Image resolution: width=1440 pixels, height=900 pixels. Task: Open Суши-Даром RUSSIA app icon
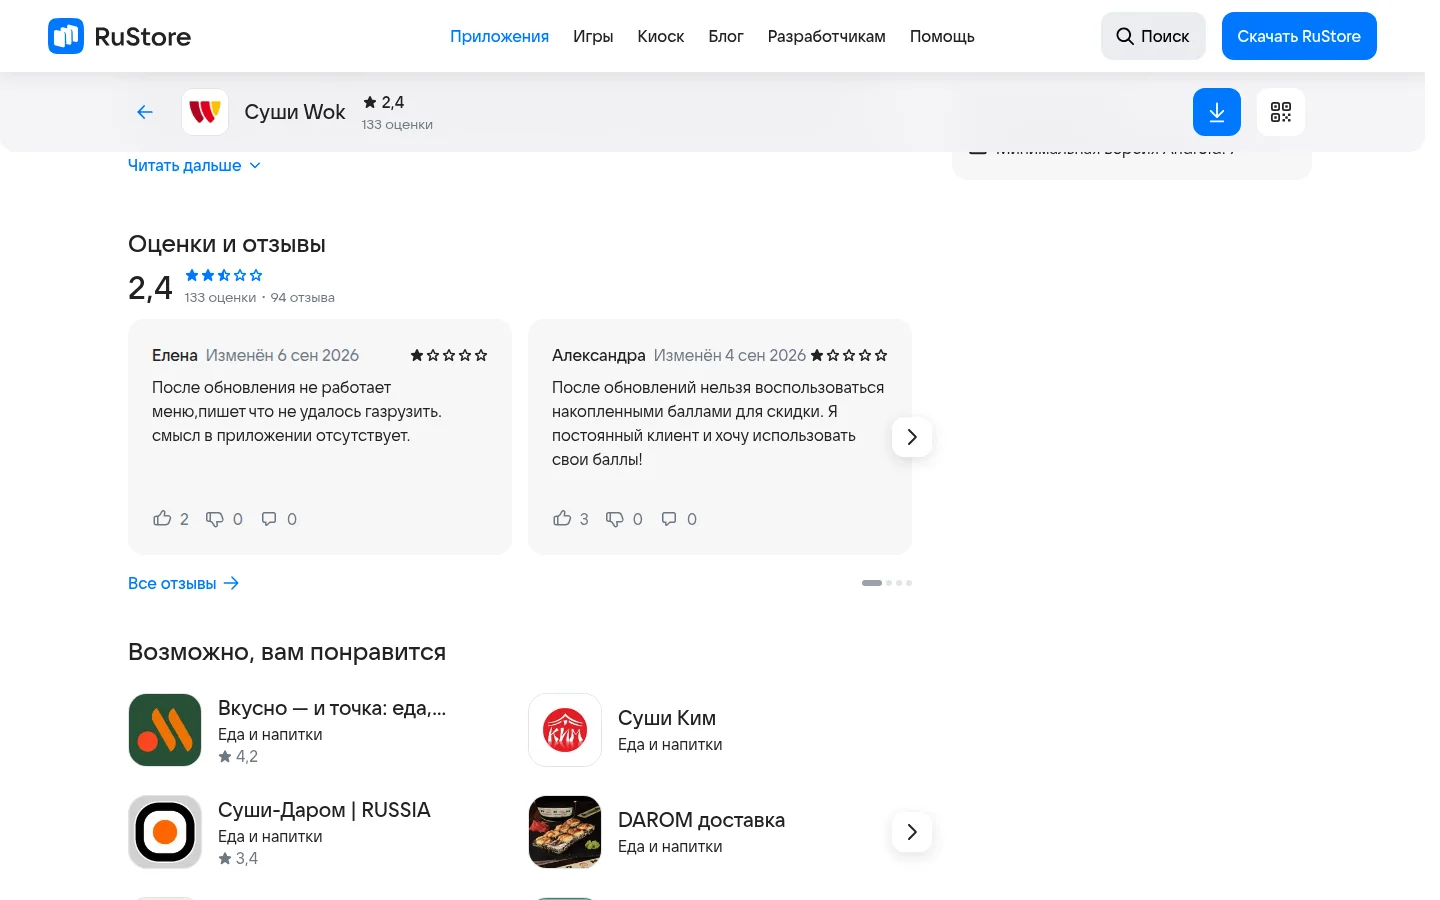[x=165, y=832]
